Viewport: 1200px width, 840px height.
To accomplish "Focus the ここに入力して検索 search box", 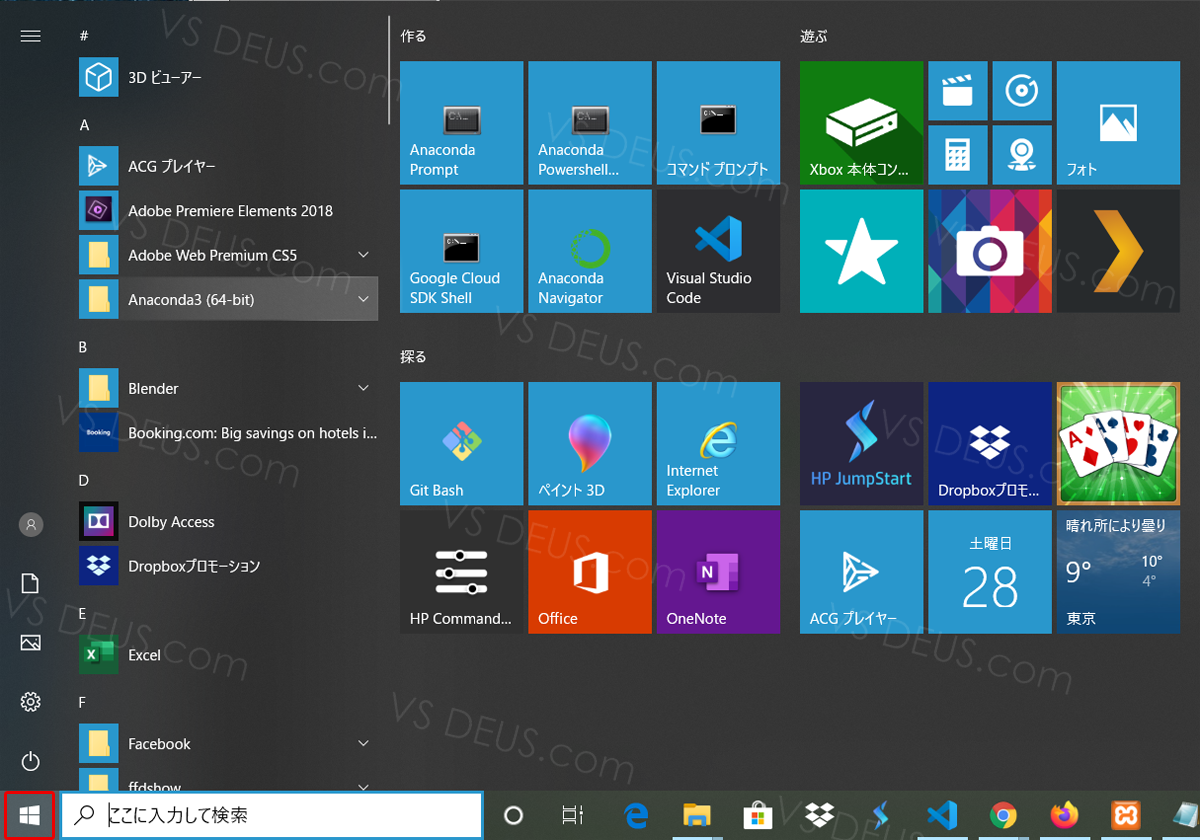I will [272, 816].
